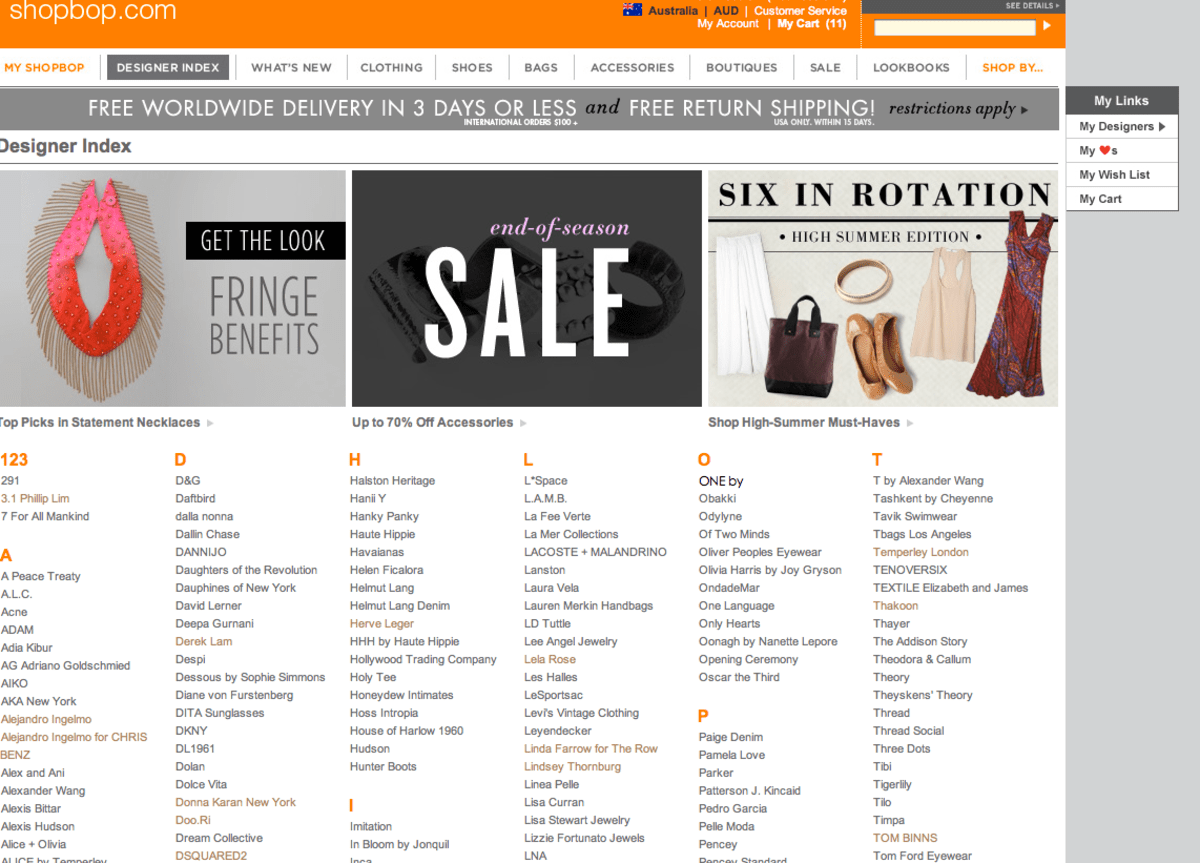The width and height of the screenshot is (1200, 863).
Task: Click the shopbop.com logo
Action: click(90, 14)
